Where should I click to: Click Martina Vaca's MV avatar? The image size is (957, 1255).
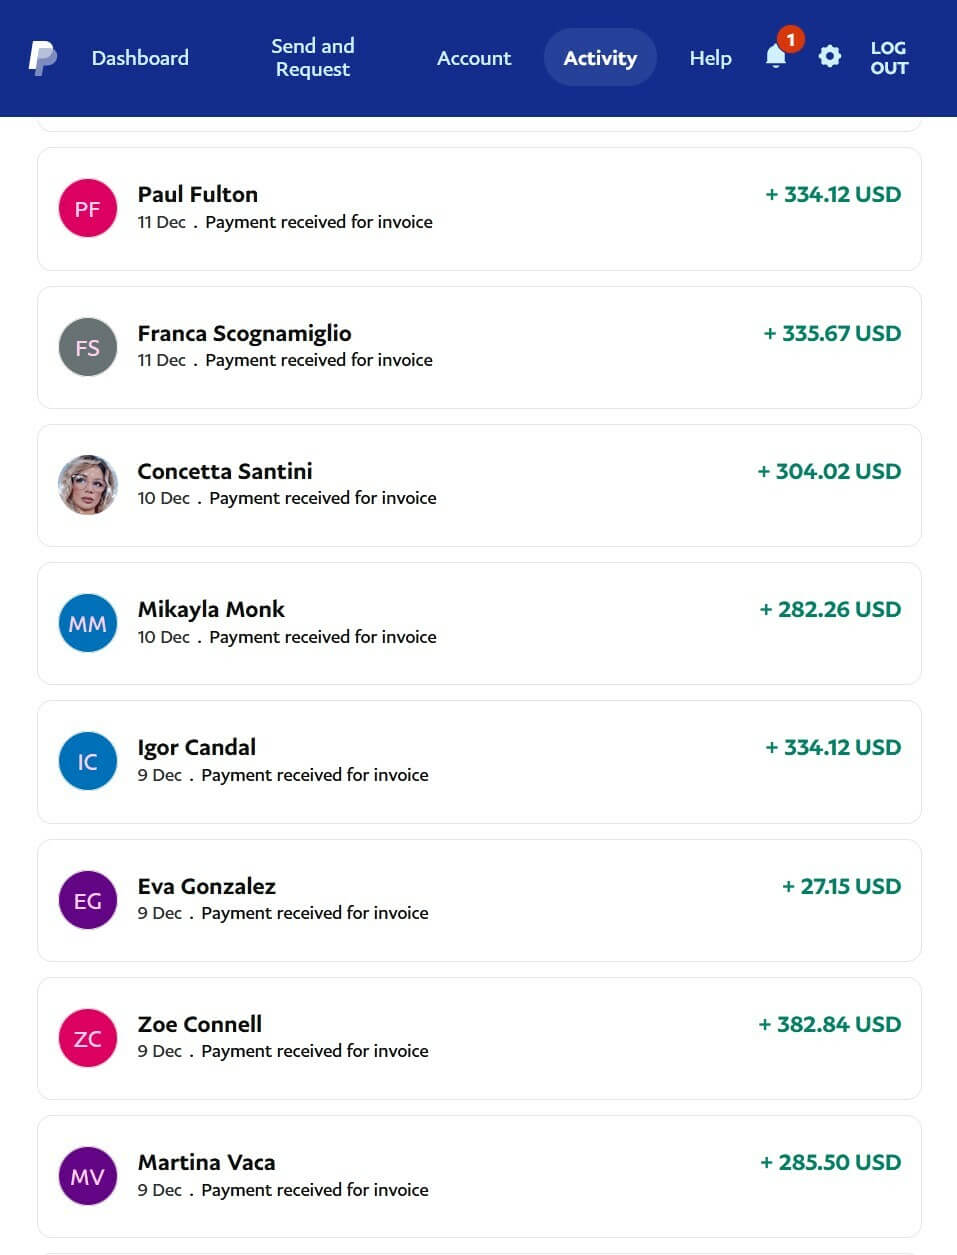click(x=88, y=1176)
